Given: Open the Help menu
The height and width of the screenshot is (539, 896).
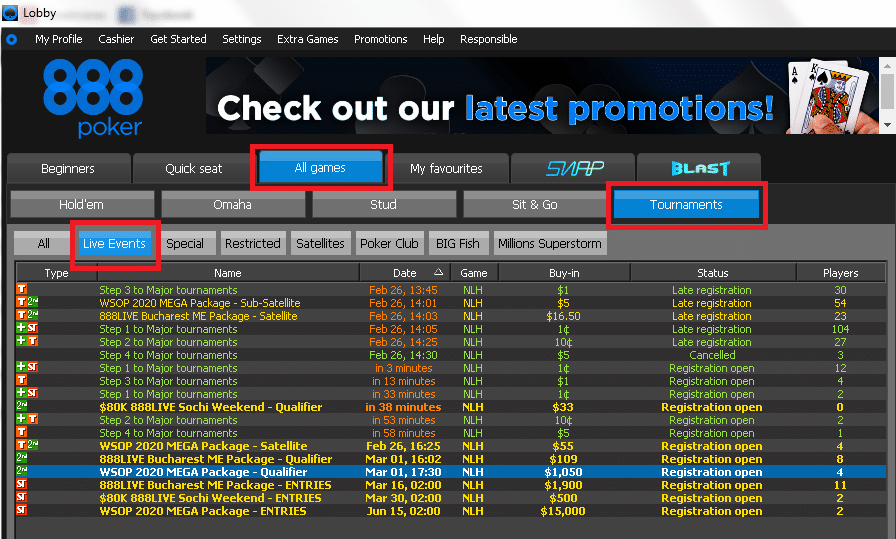Looking at the screenshot, I should pyautogui.click(x=434, y=39).
